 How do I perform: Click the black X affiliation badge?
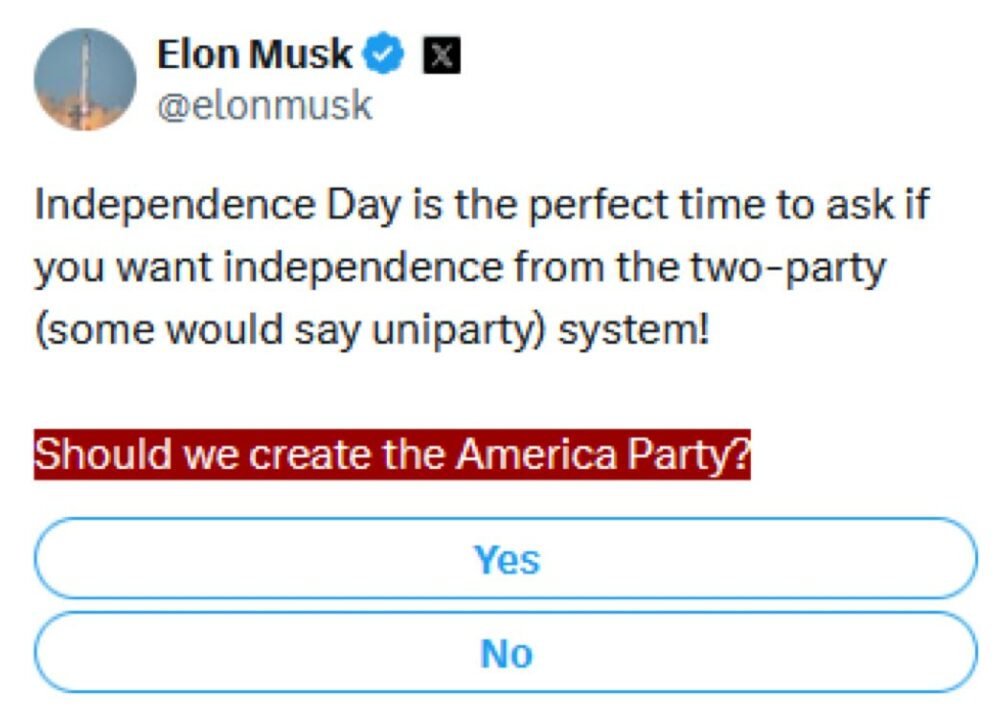pyautogui.click(x=441, y=55)
